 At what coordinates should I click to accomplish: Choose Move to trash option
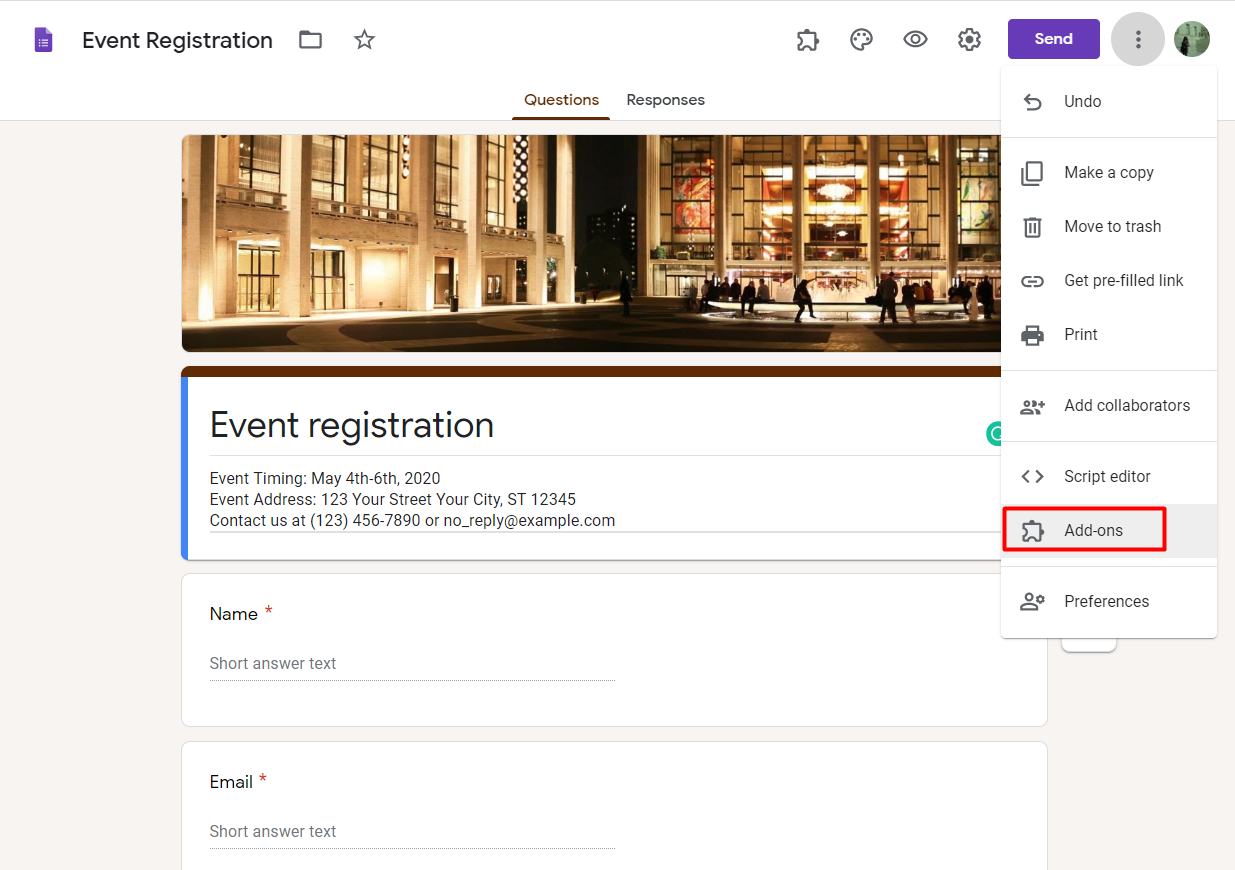point(1112,227)
